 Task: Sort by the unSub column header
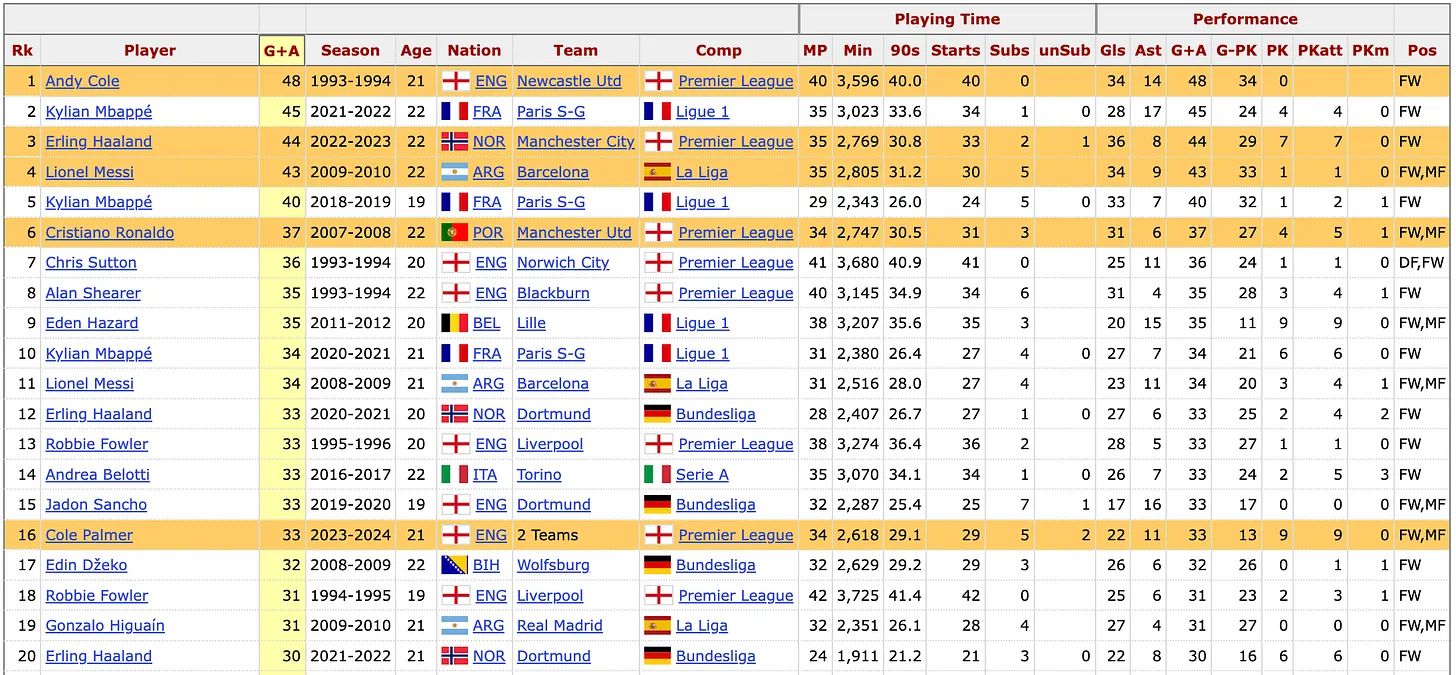click(1065, 50)
